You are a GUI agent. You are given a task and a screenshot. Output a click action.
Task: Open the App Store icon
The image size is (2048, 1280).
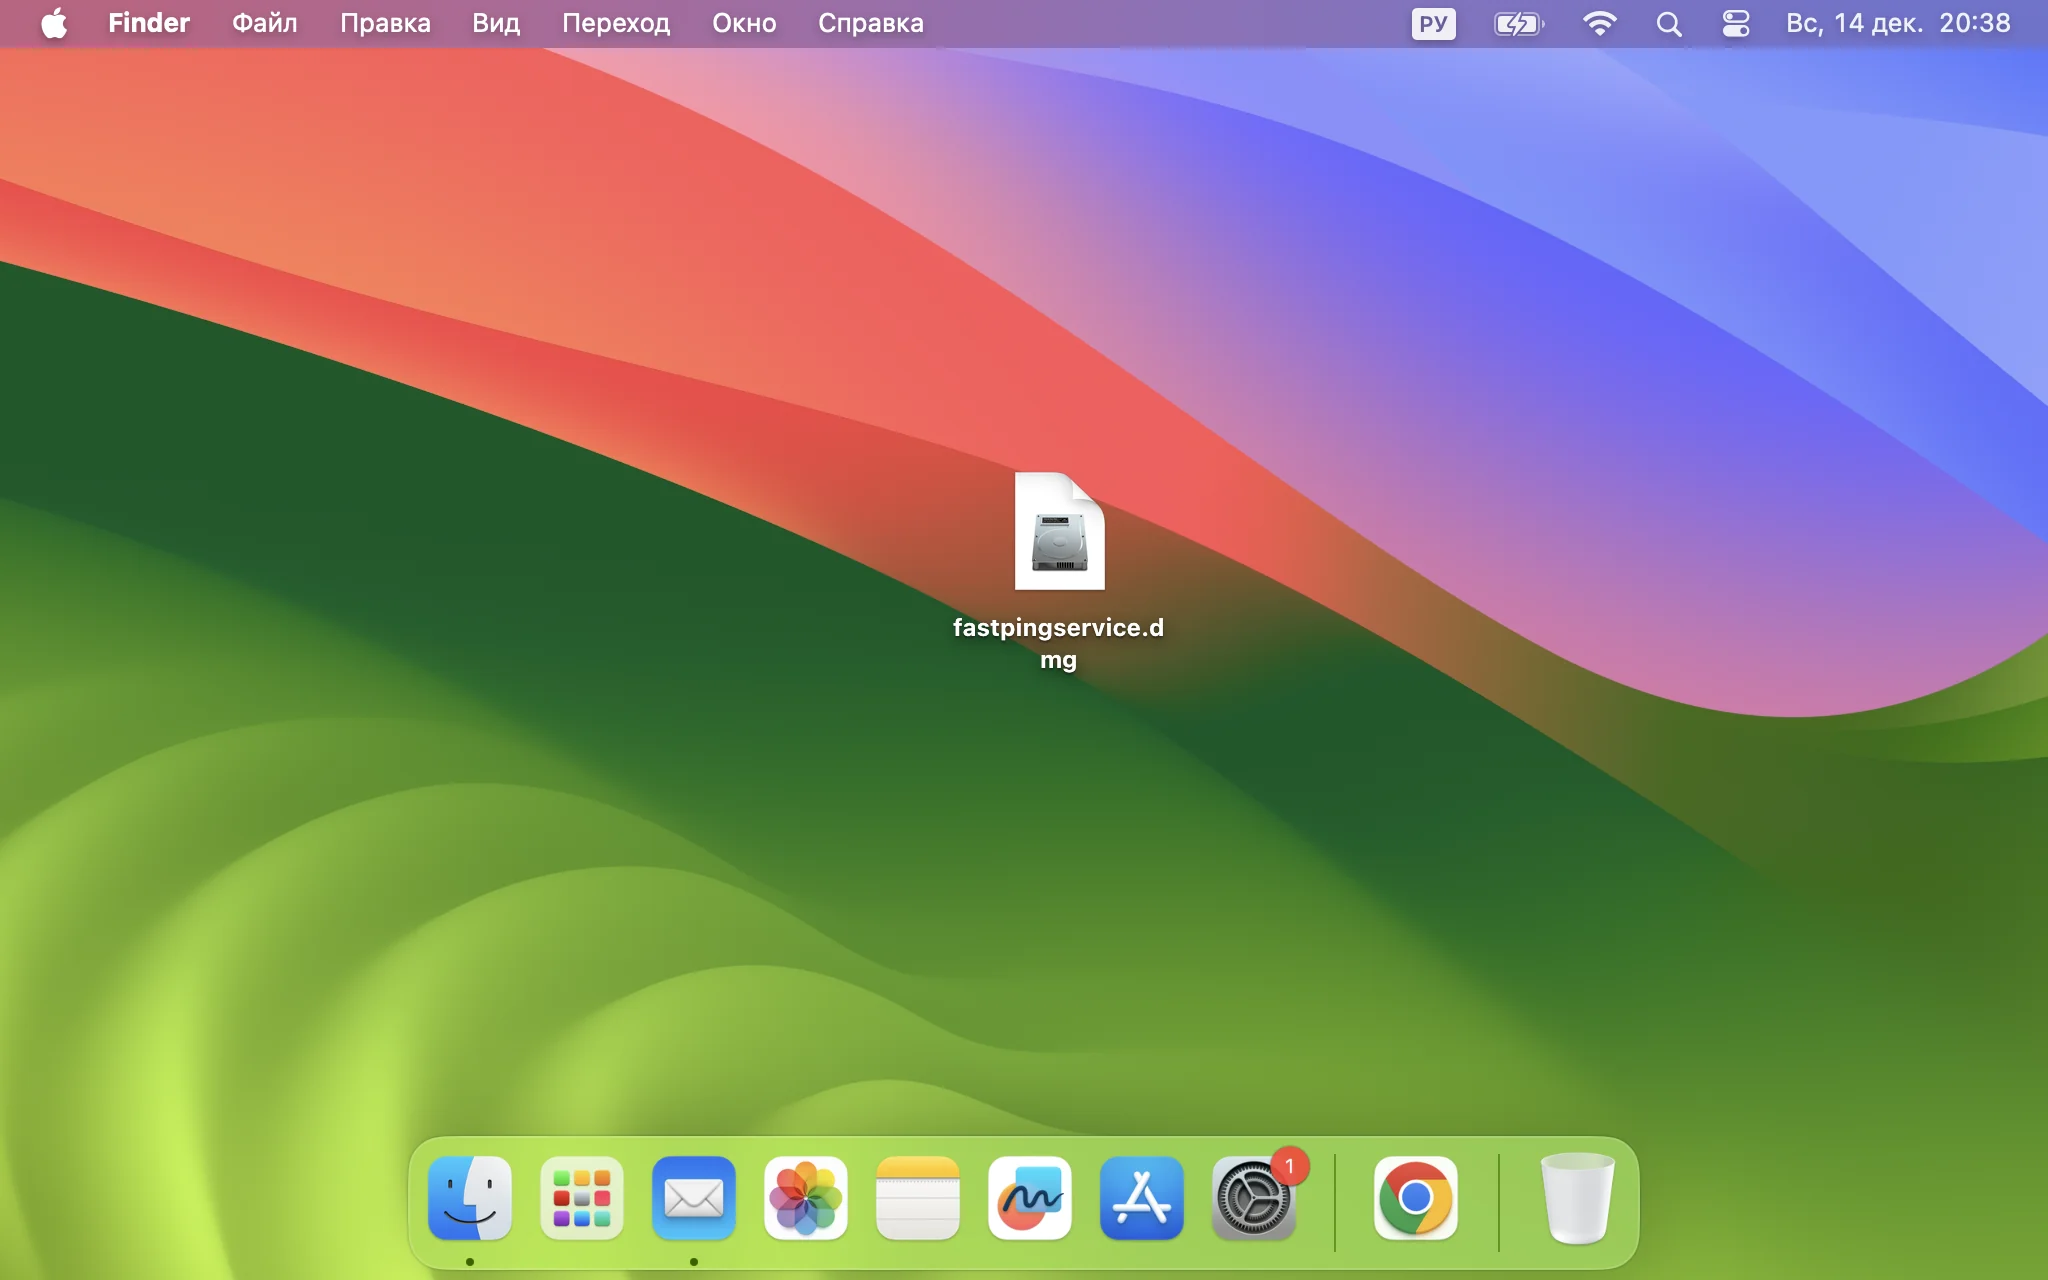(1142, 1198)
